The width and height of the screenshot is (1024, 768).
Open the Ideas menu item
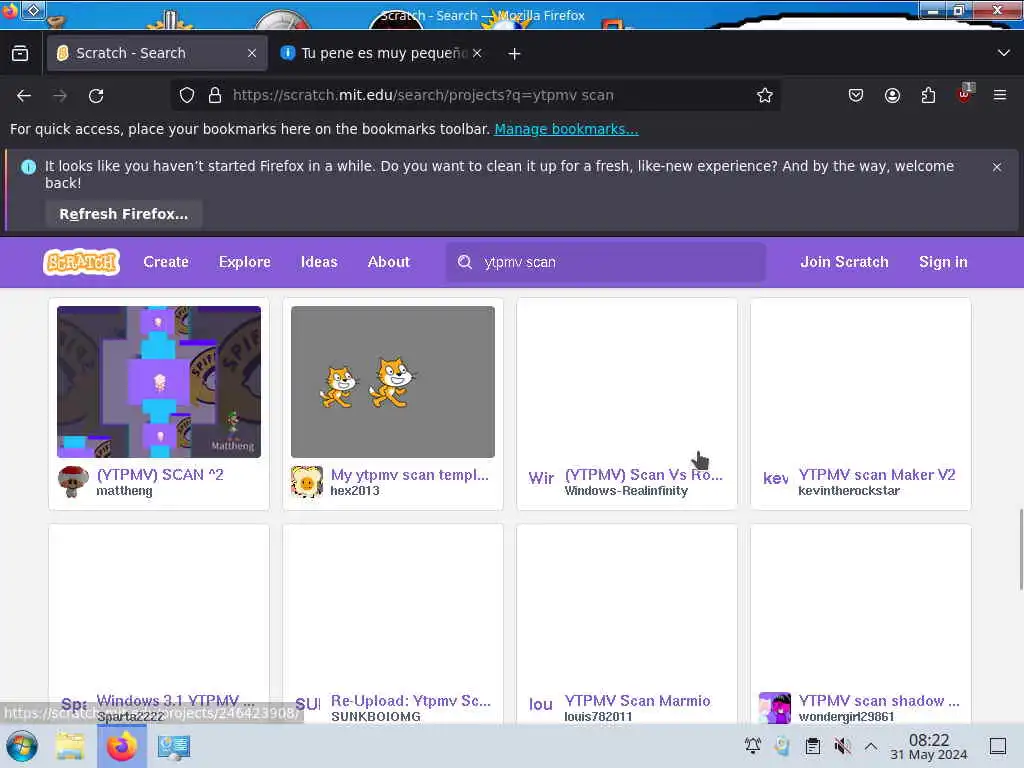319,262
